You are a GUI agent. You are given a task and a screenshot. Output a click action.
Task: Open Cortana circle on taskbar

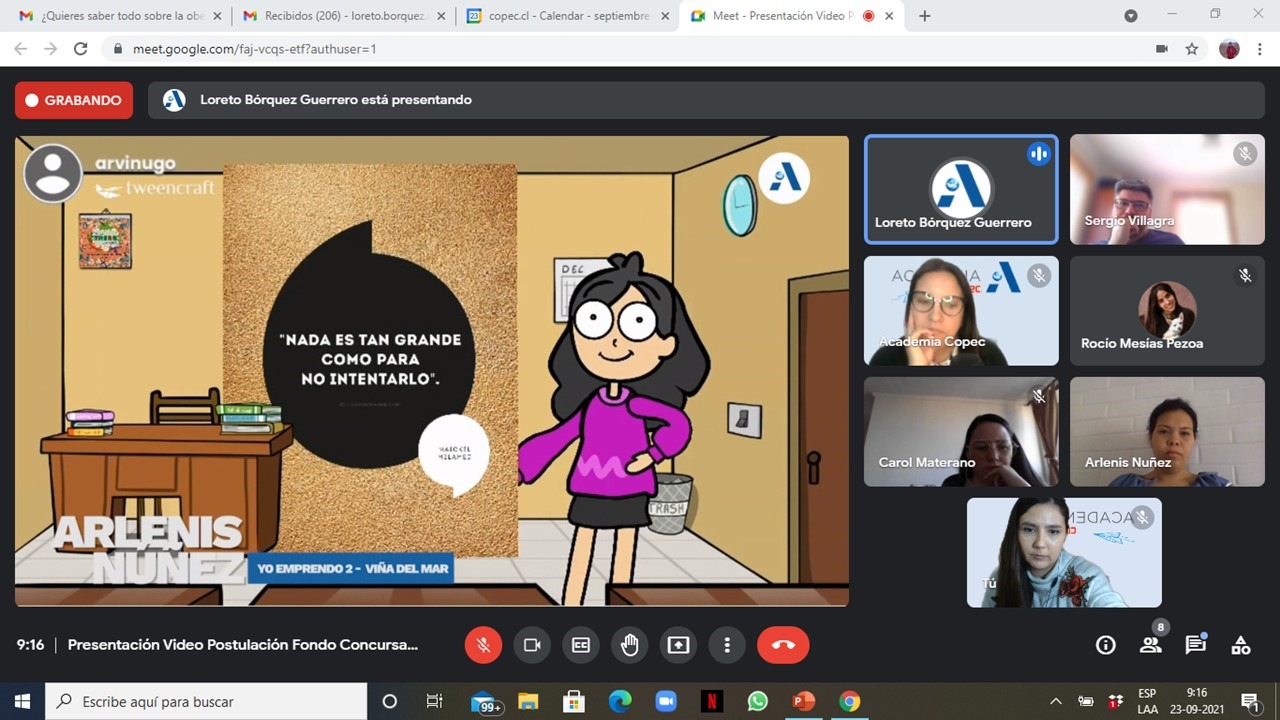[x=390, y=701]
